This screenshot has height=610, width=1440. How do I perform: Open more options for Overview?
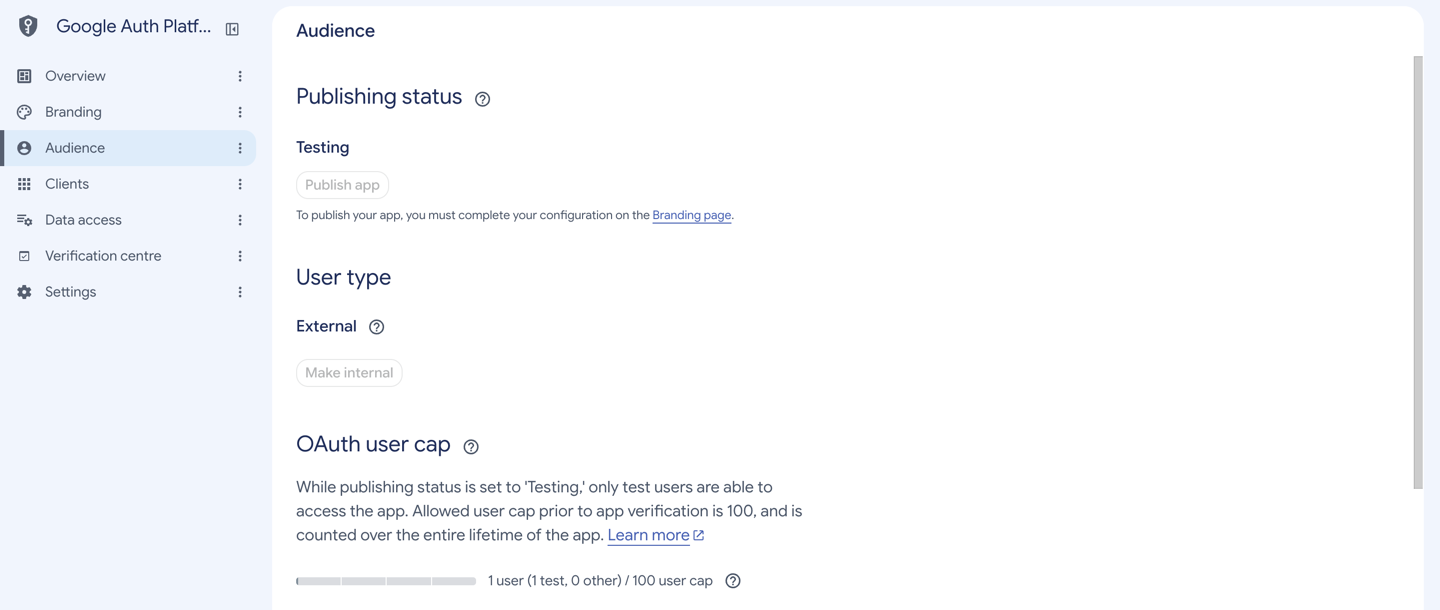(240, 76)
